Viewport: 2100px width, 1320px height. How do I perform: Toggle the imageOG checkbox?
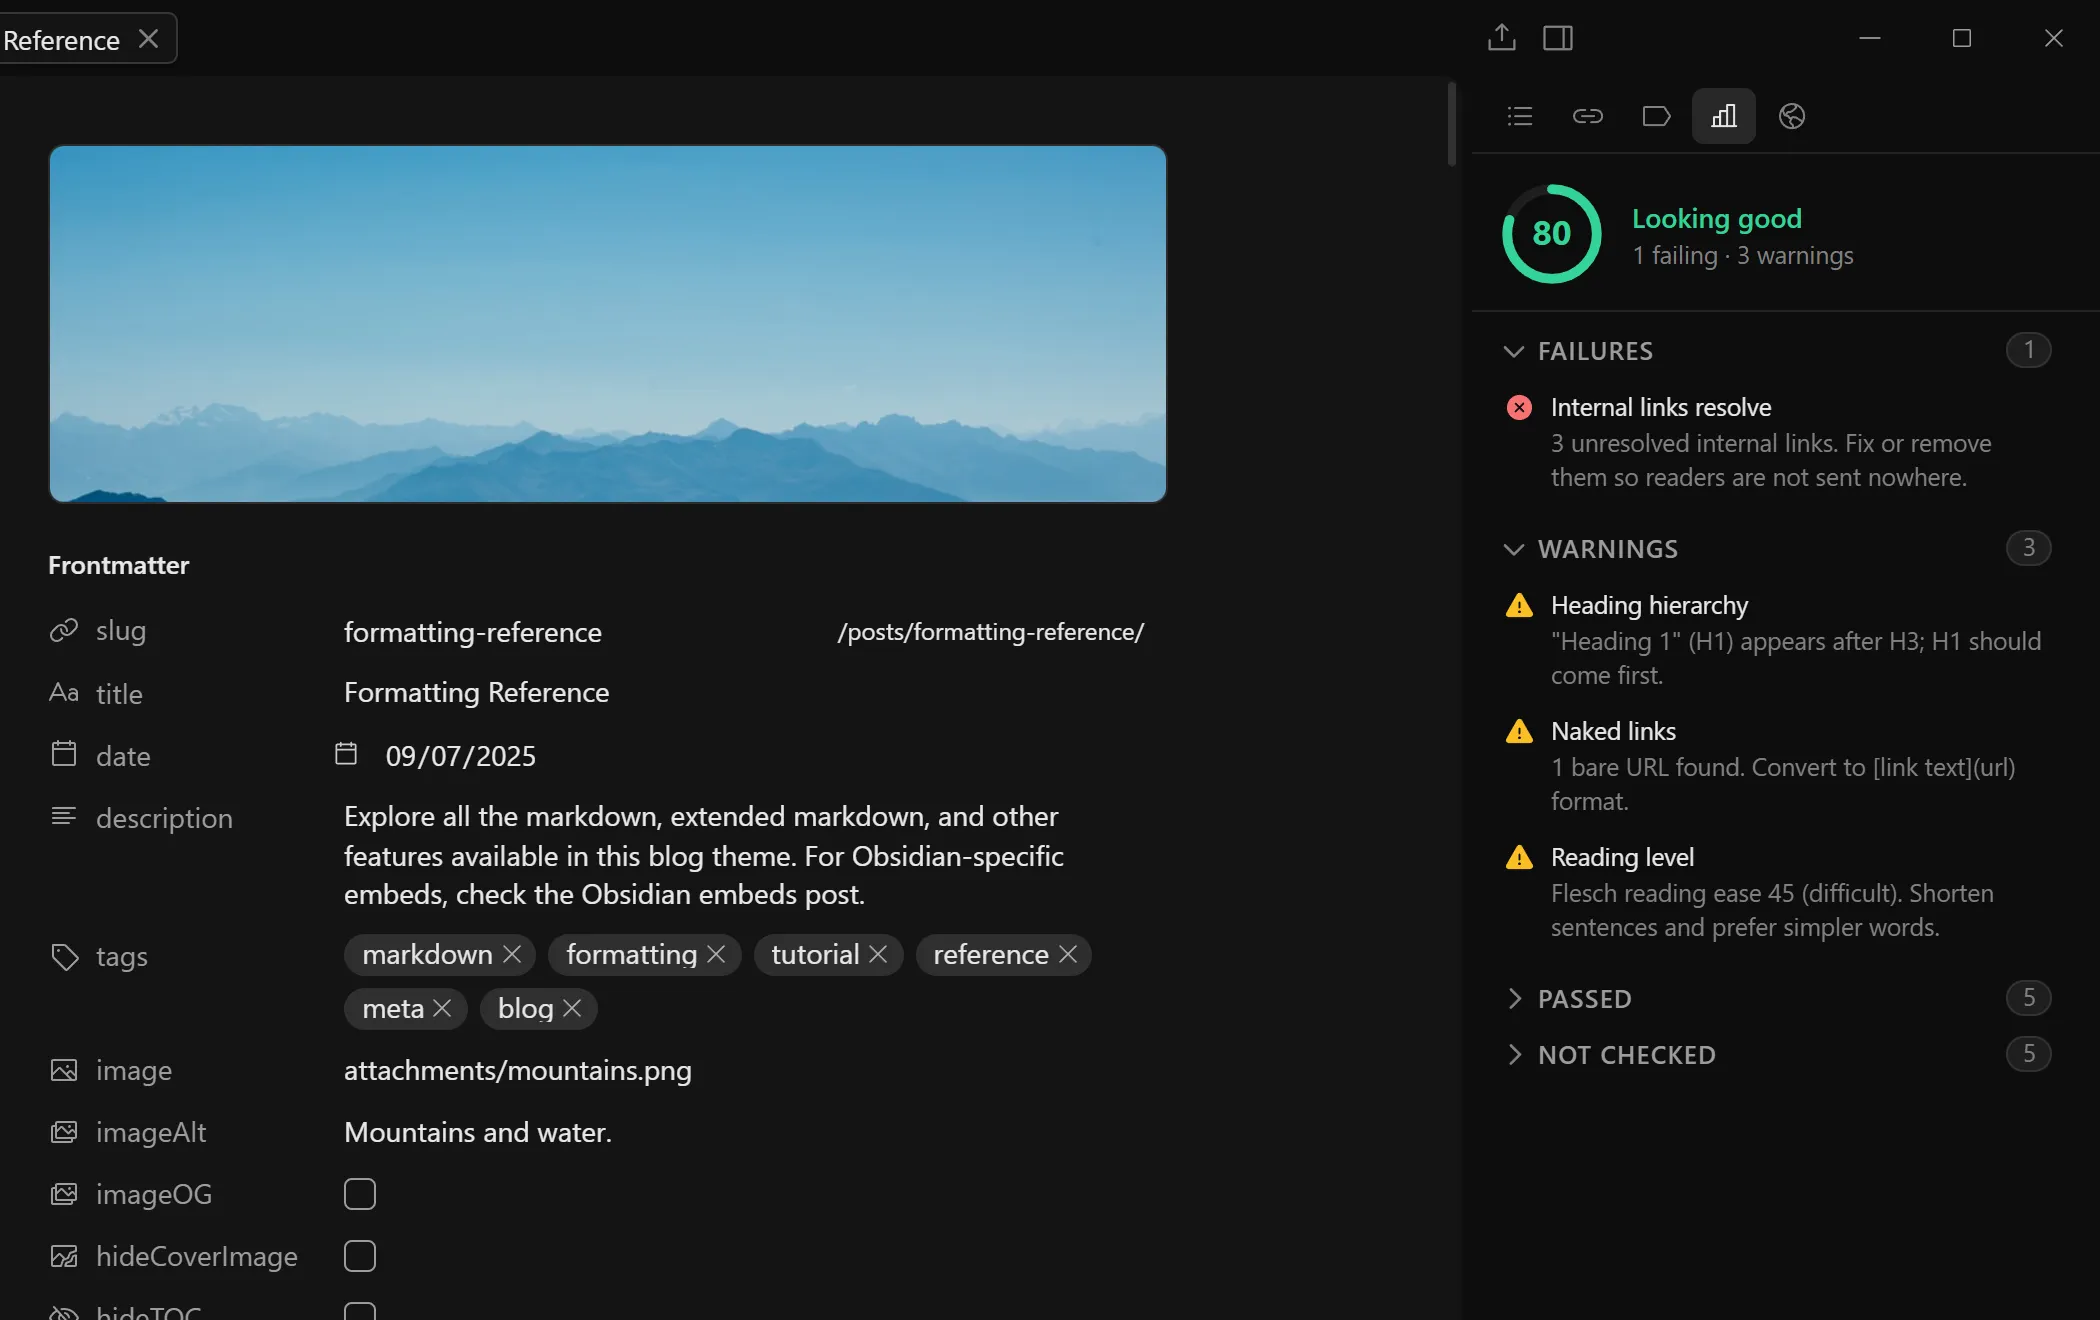click(x=360, y=1194)
